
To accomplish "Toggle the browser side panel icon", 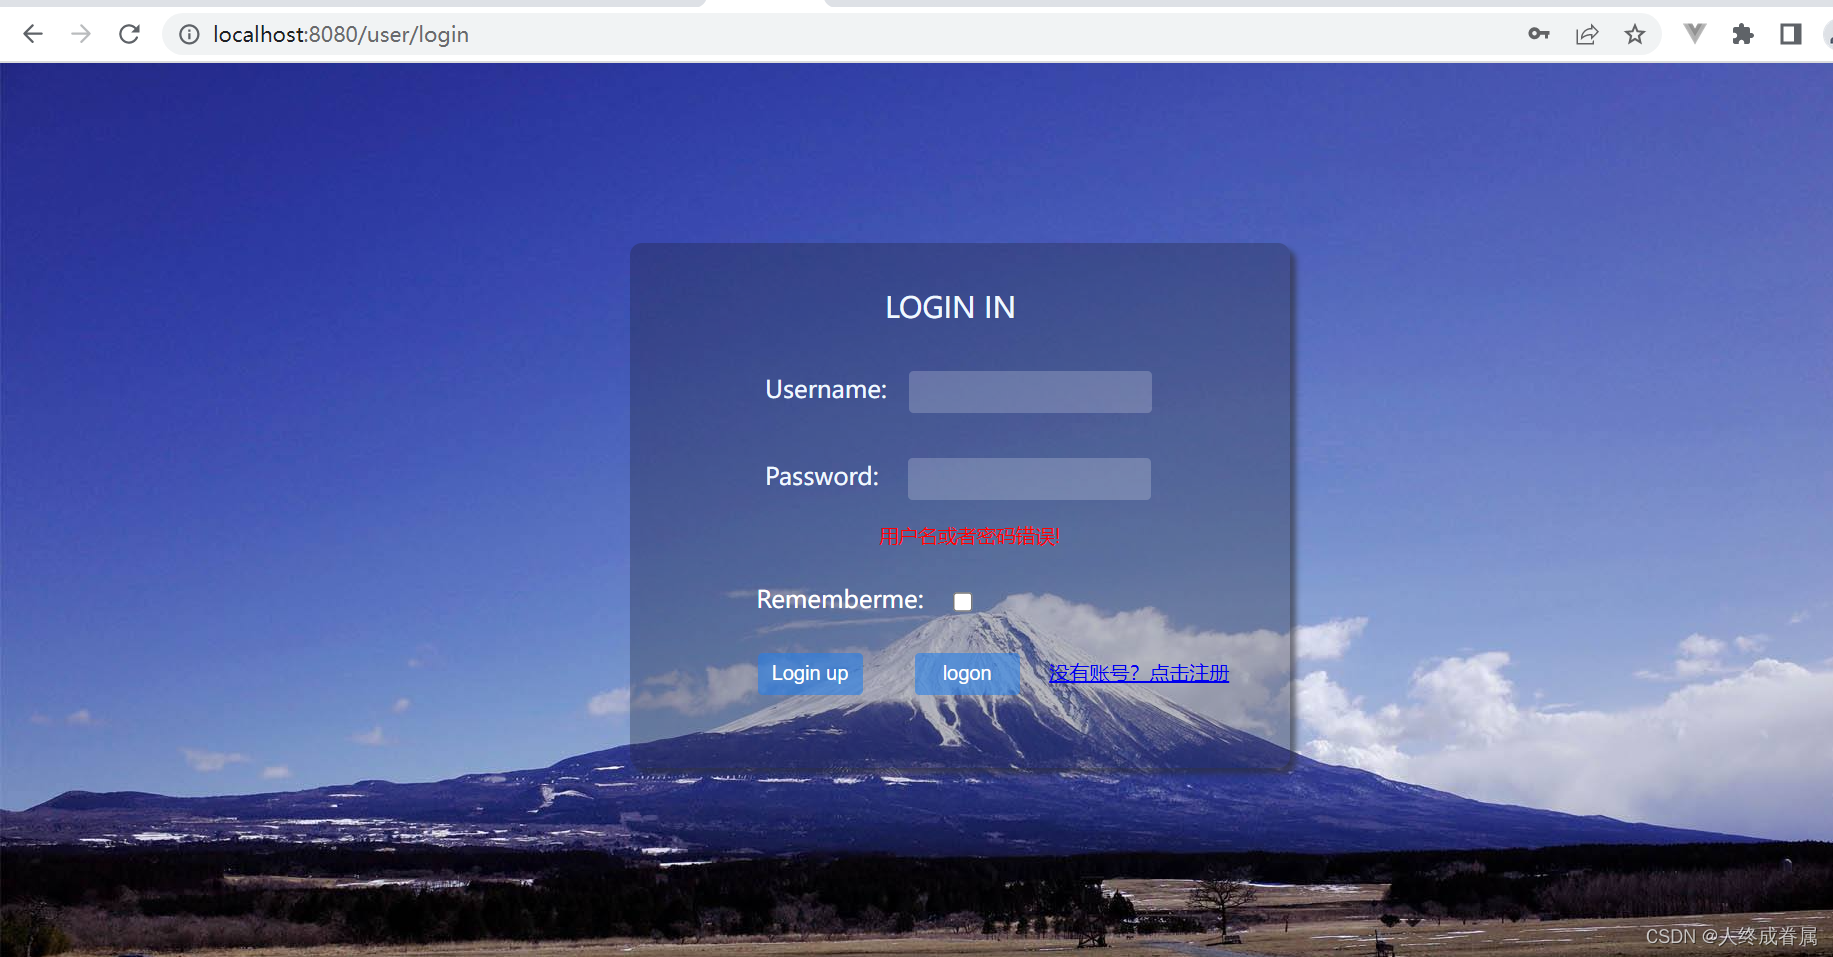I will click(x=1791, y=35).
